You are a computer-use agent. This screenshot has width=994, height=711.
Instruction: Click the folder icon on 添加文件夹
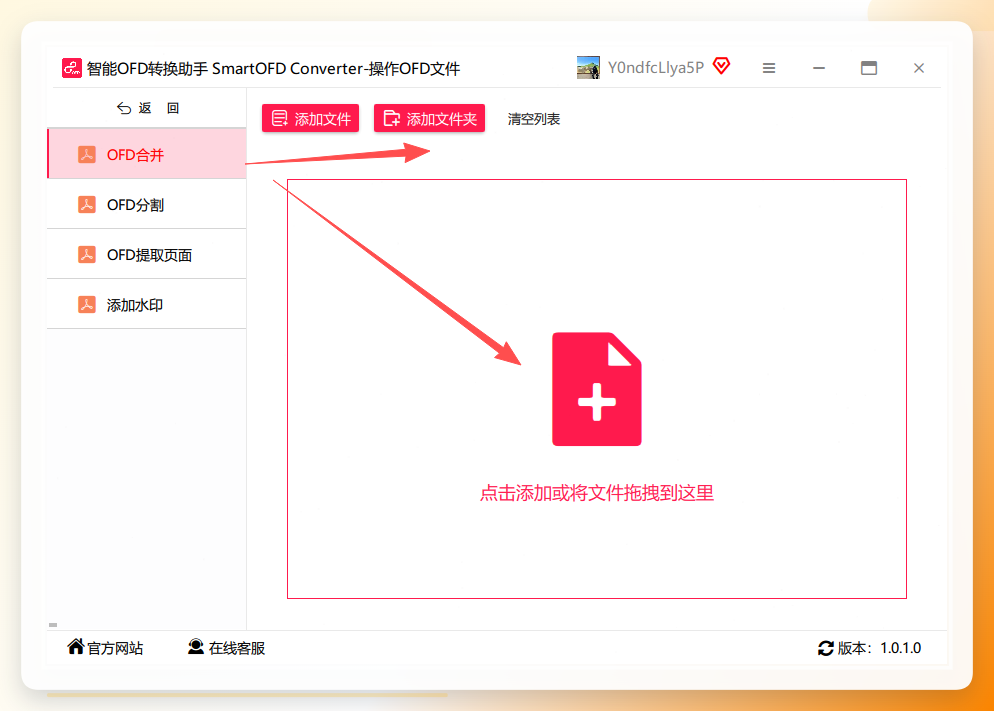point(392,118)
